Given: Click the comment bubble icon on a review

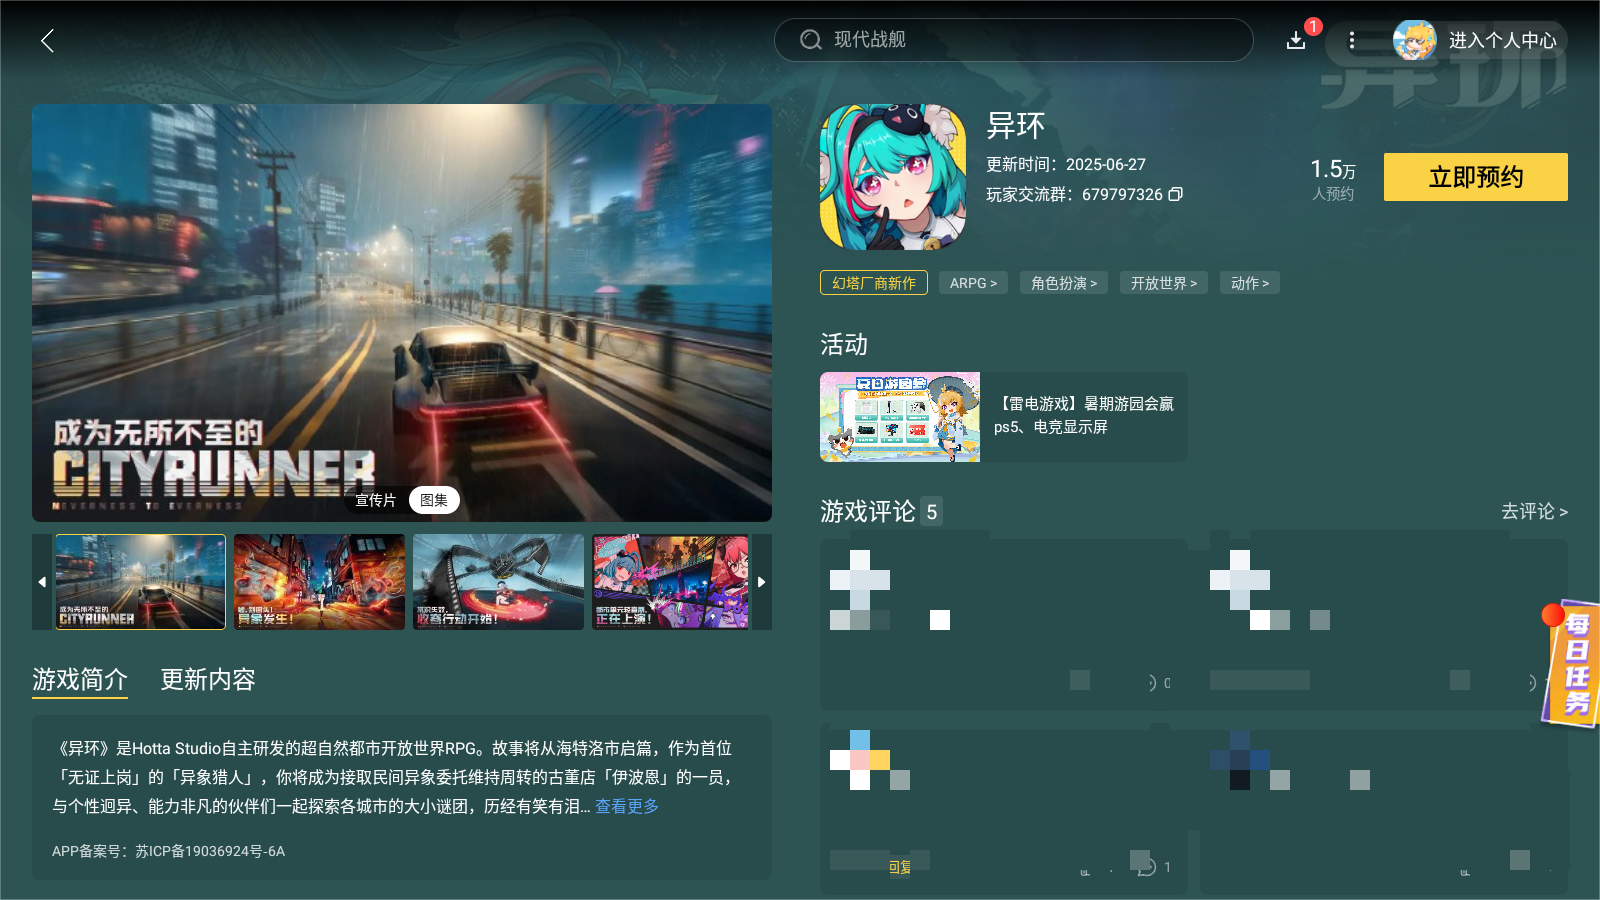Looking at the screenshot, I should click(x=1143, y=866).
